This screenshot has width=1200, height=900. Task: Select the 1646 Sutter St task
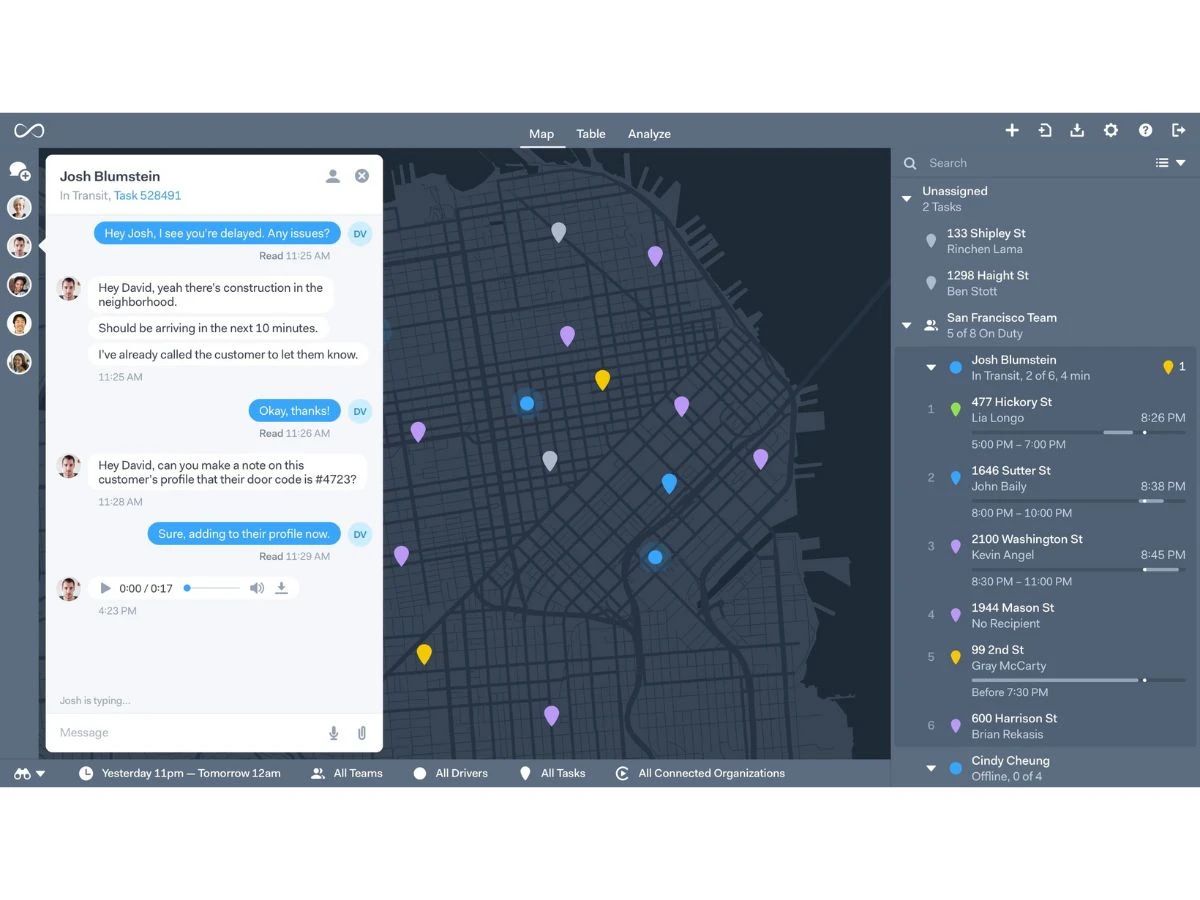(1055, 490)
